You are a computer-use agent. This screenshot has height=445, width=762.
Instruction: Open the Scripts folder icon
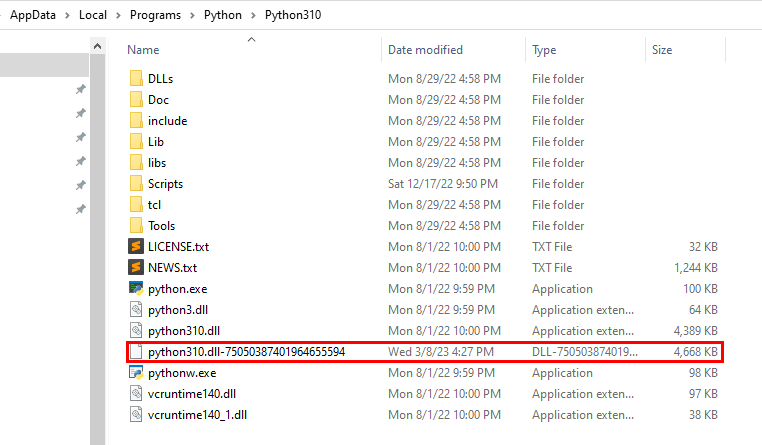click(x=137, y=183)
